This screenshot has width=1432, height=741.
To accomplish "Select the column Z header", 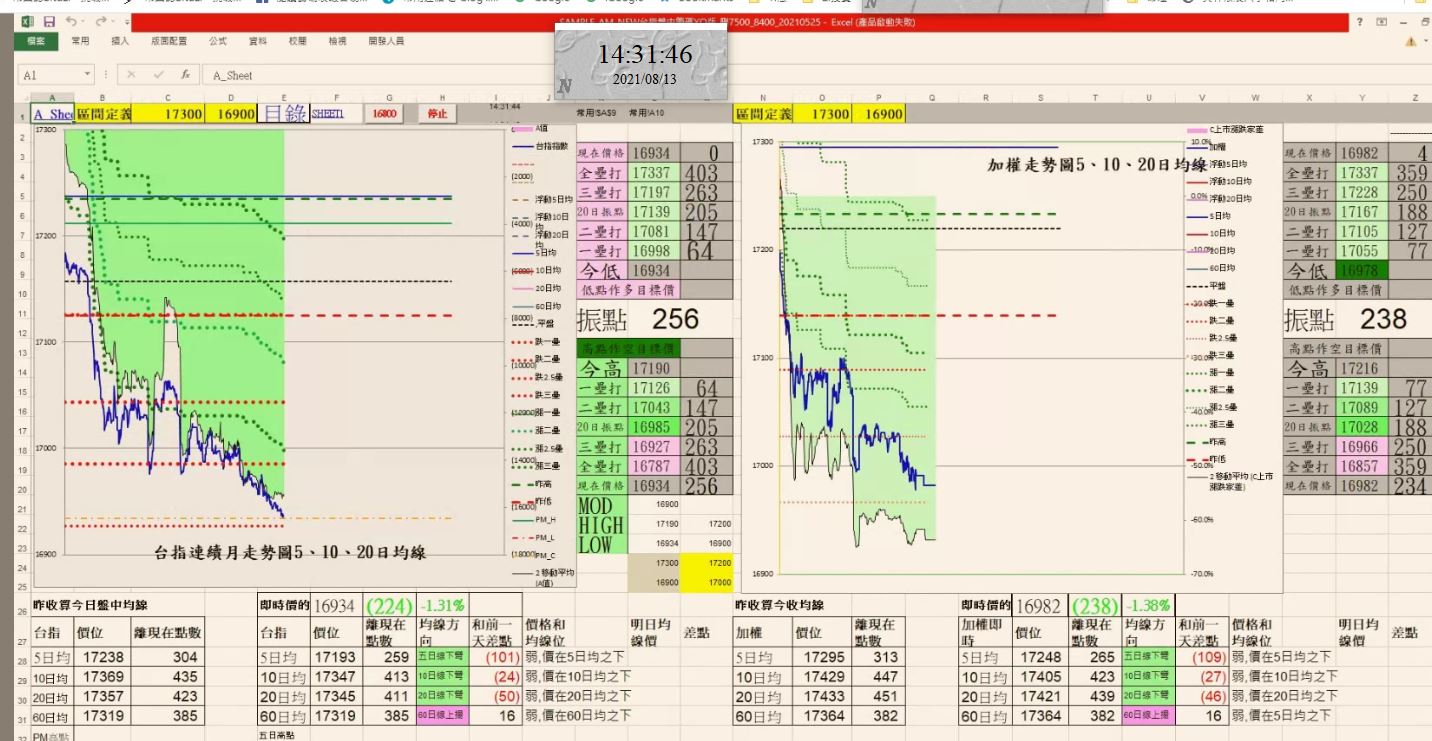I will coord(1415,97).
